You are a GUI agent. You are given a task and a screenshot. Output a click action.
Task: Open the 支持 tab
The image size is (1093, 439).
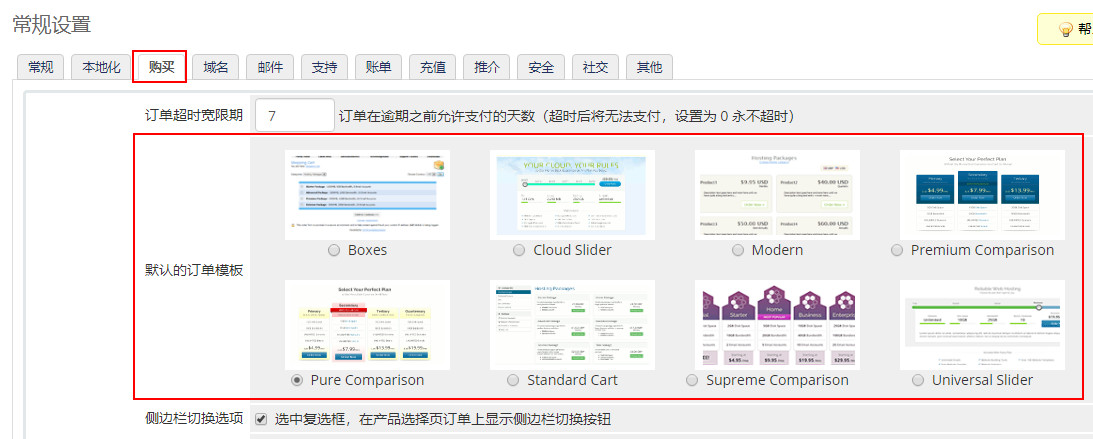[x=324, y=68]
